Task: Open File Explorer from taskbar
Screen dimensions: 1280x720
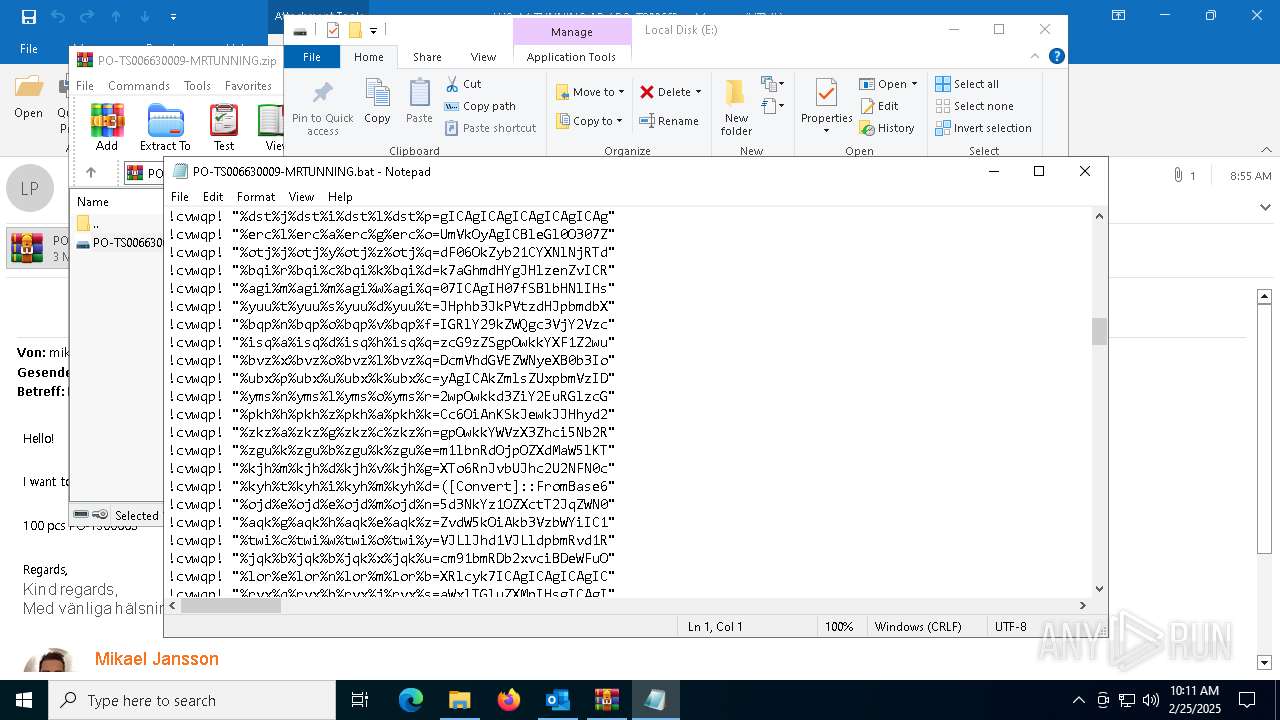Action: pos(459,700)
